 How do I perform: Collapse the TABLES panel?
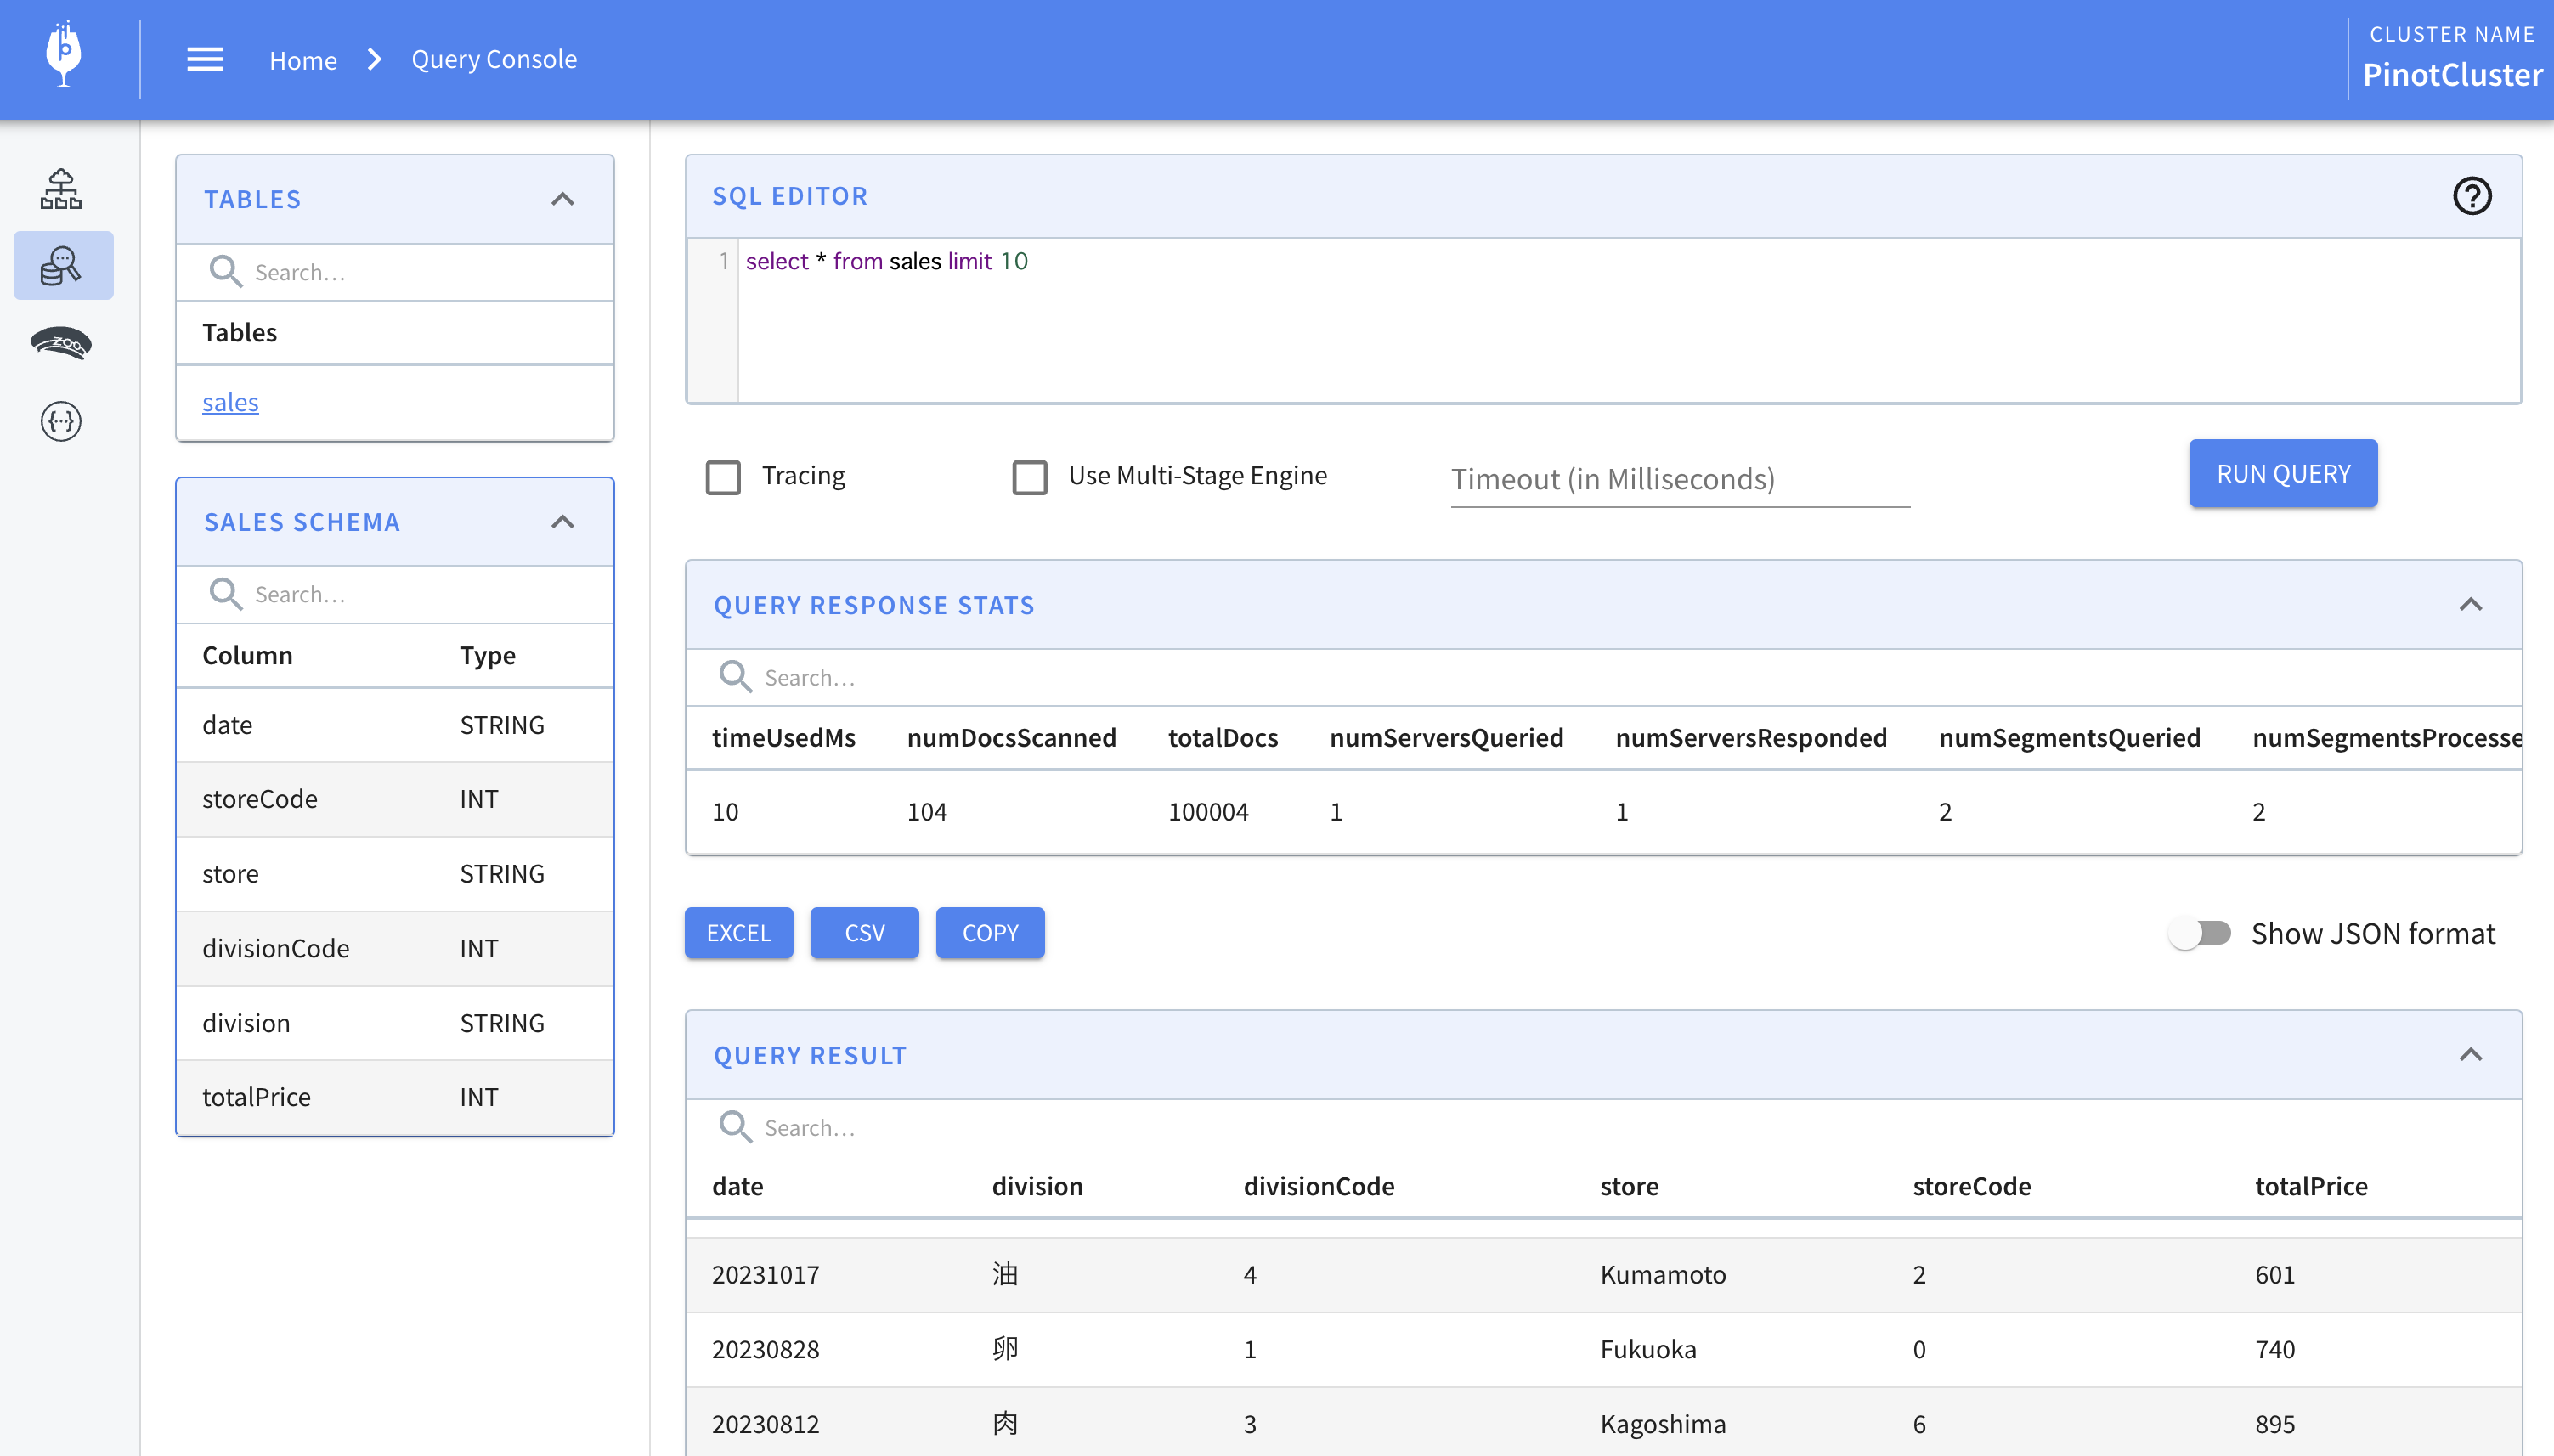[563, 199]
